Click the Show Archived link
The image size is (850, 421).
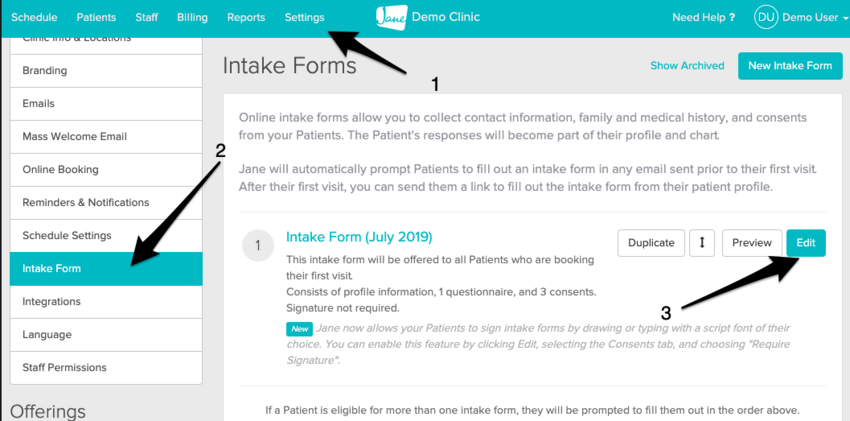click(687, 66)
